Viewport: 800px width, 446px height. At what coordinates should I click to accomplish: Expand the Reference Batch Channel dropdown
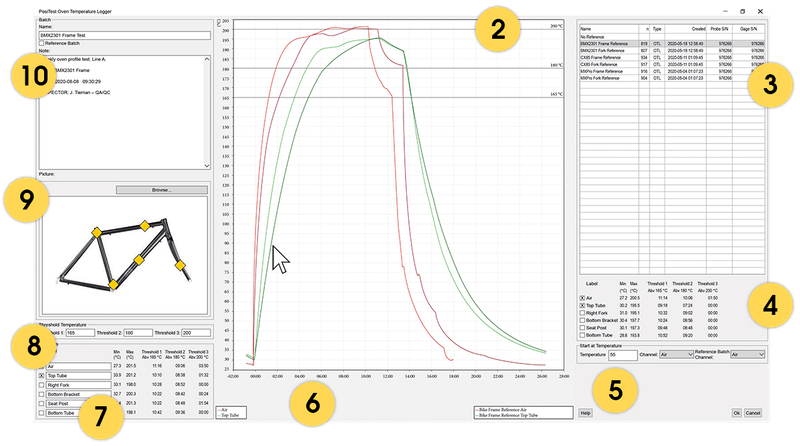tap(747, 354)
